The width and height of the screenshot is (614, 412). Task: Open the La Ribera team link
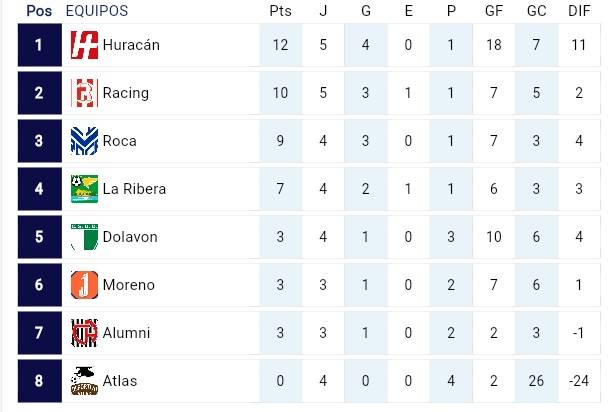134,189
